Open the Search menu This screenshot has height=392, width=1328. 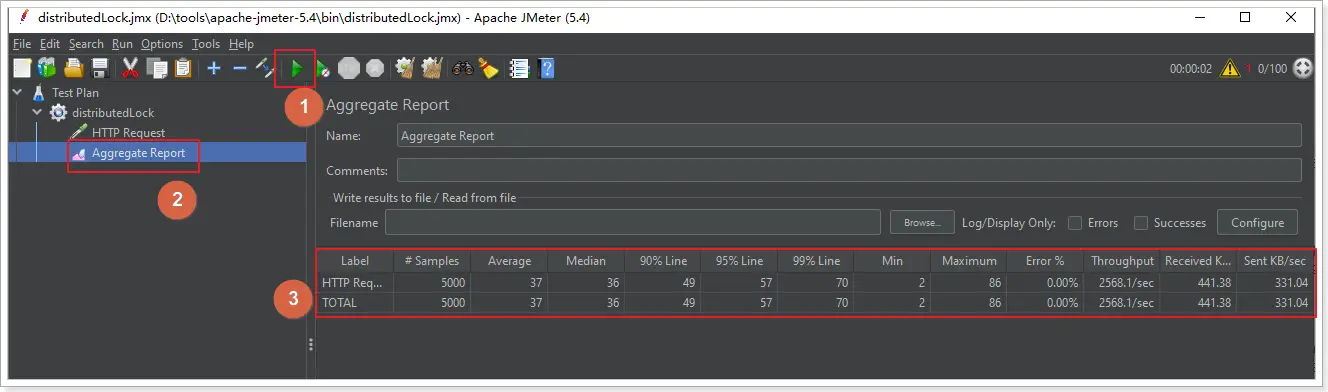click(x=86, y=44)
